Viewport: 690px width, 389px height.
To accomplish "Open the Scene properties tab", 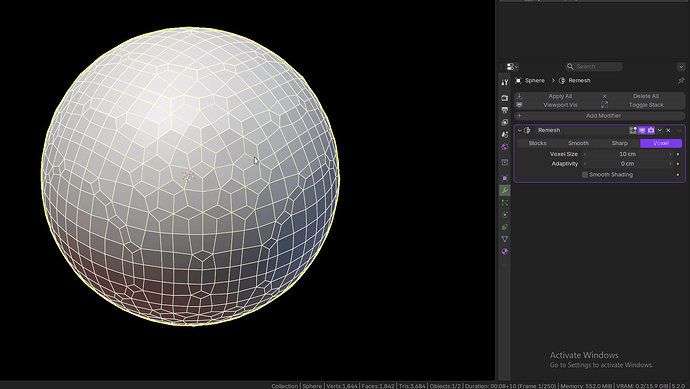I will click(505, 135).
